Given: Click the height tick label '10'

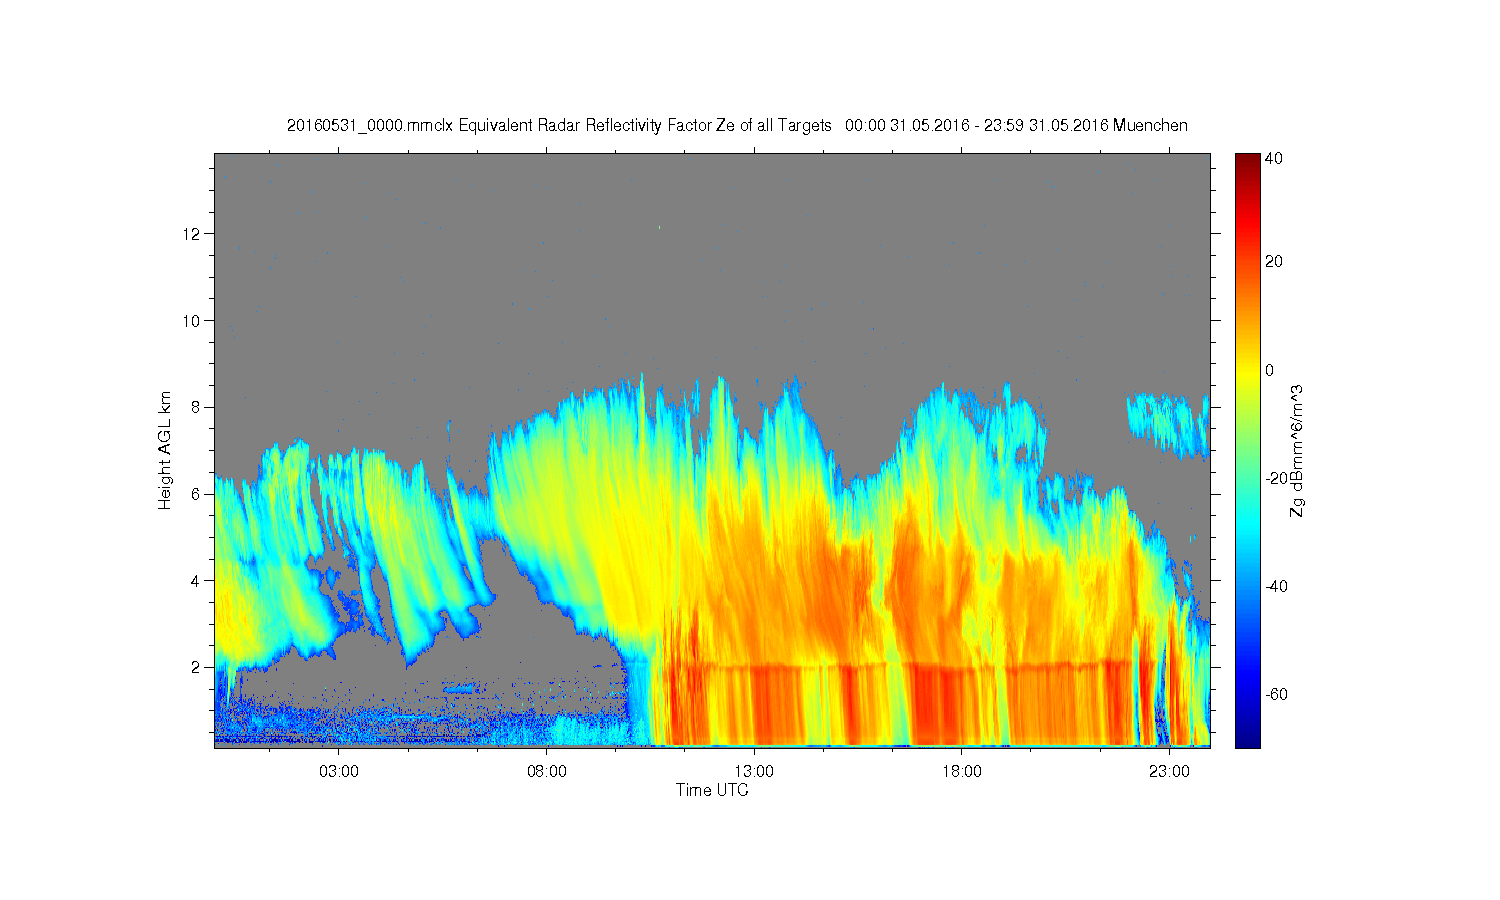Looking at the screenshot, I should tap(190, 321).
